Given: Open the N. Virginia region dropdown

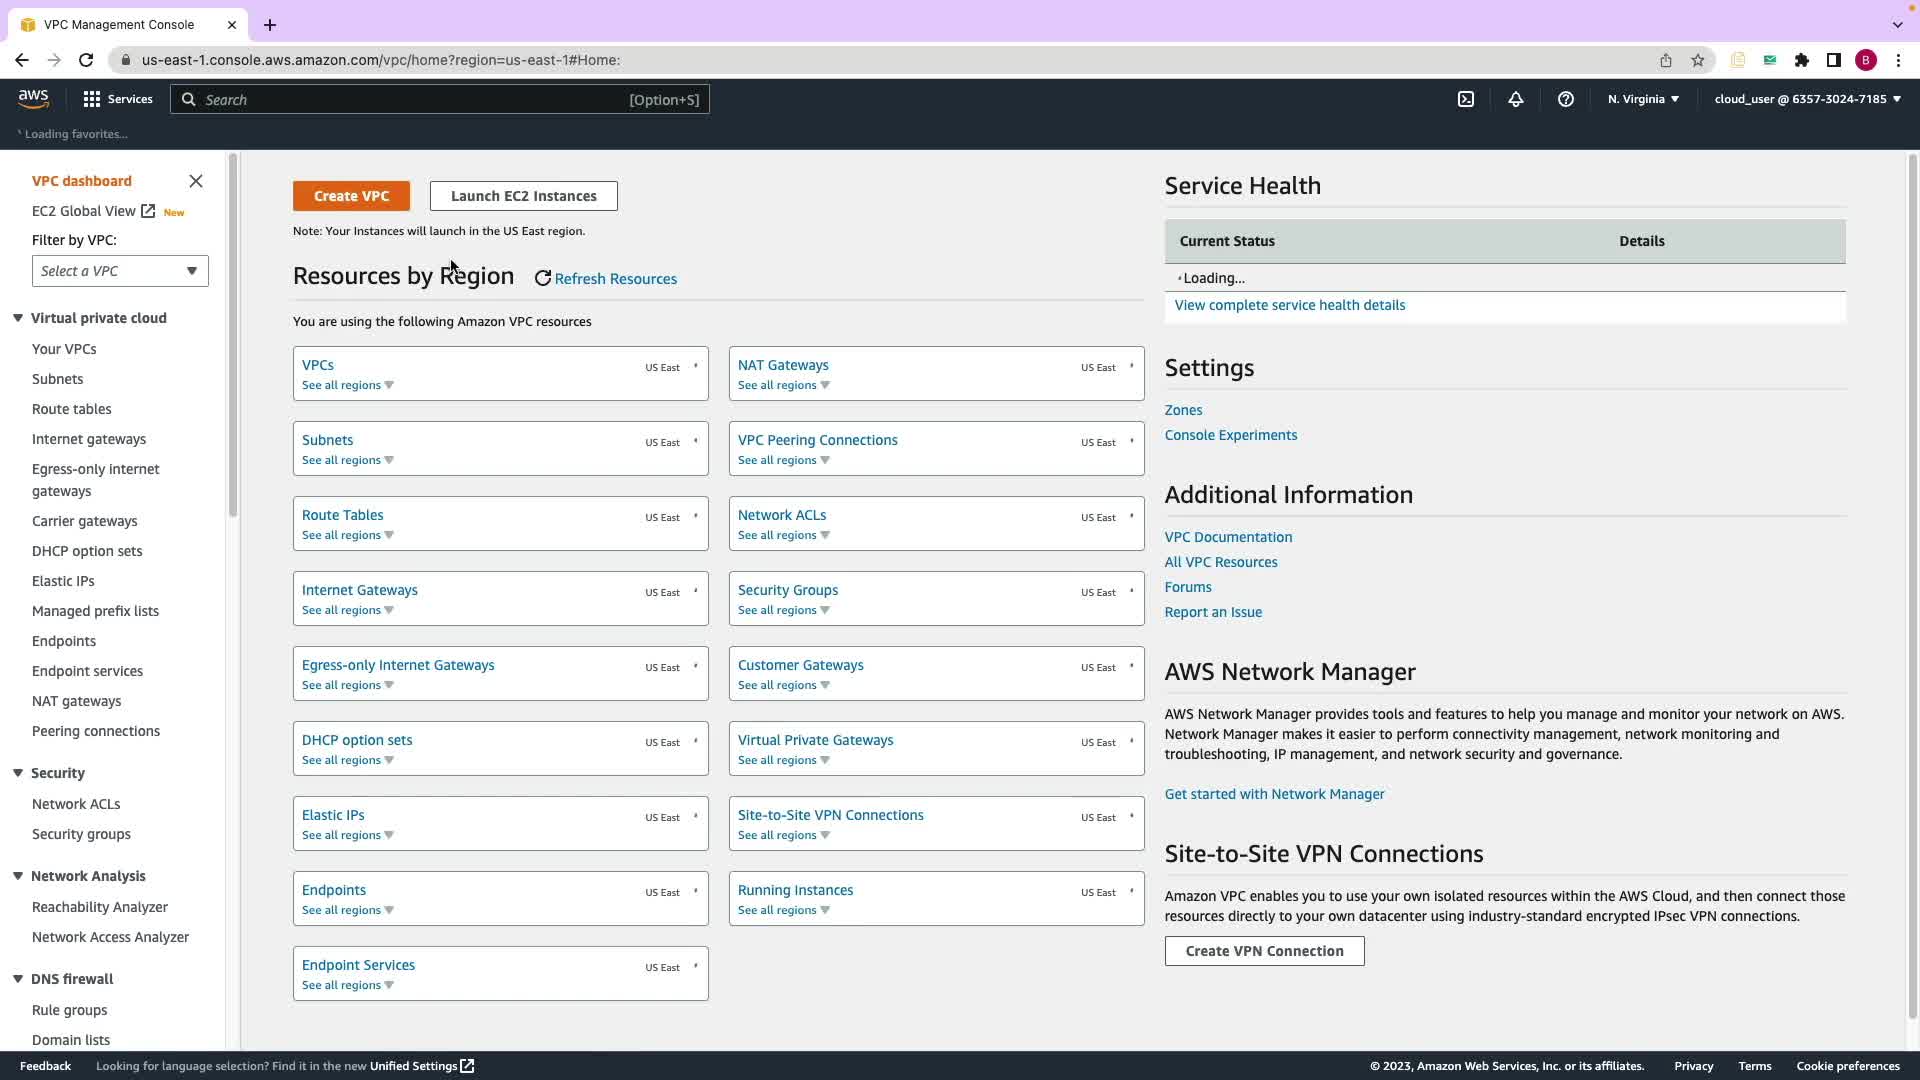Looking at the screenshot, I should coord(1643,99).
